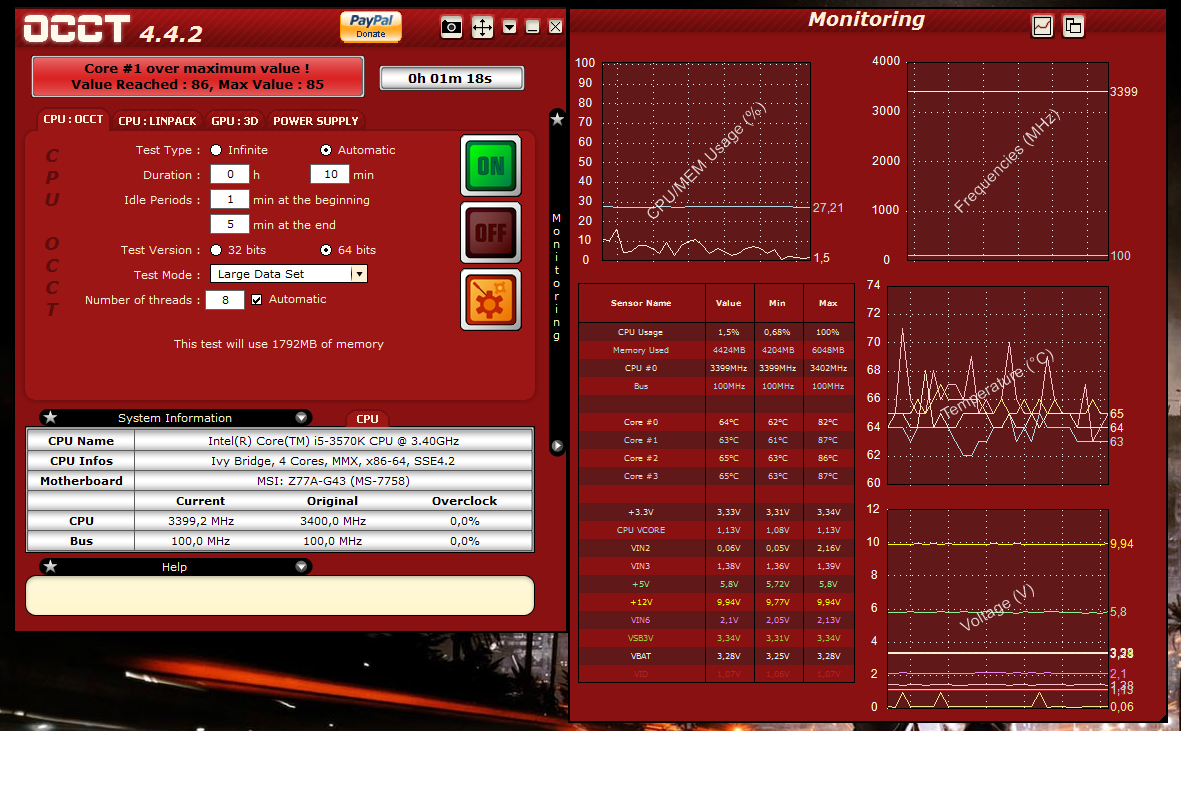Select the 32 bits test version

click(x=216, y=250)
